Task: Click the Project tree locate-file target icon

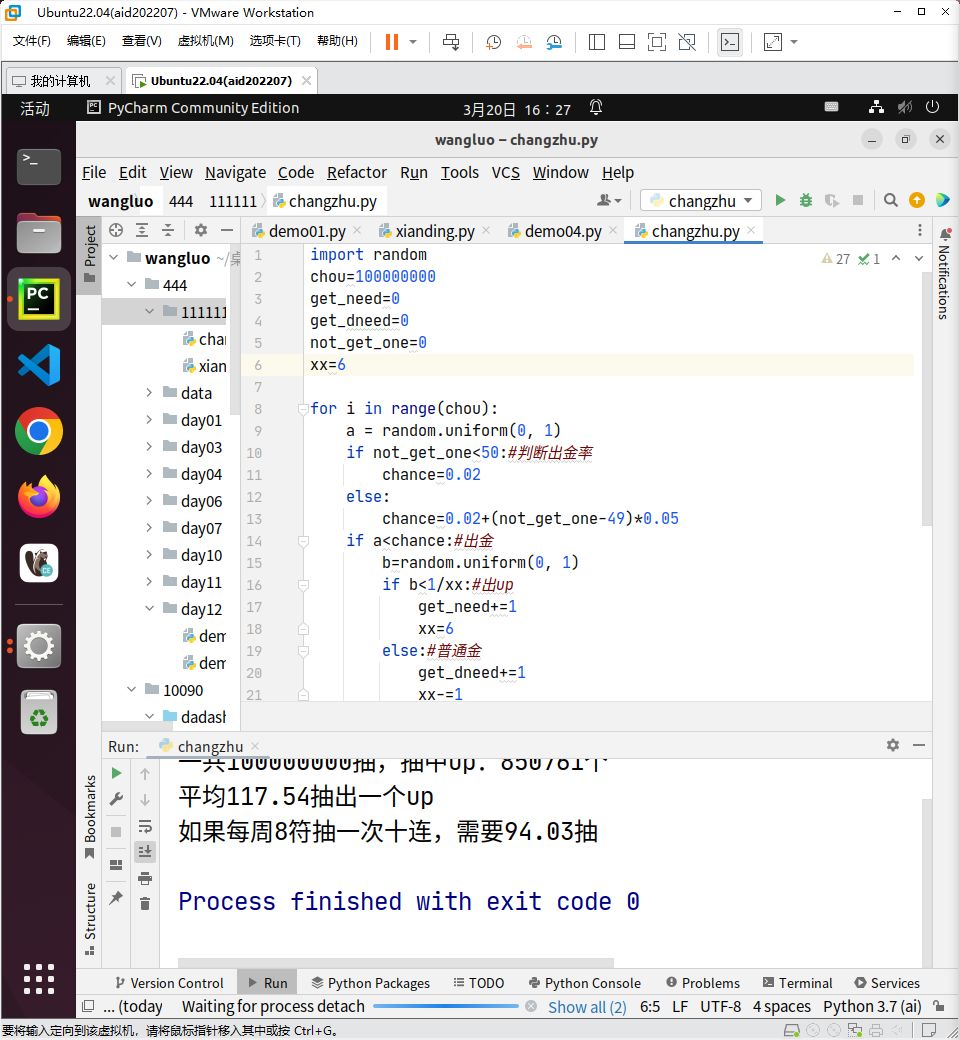Action: tap(116, 230)
